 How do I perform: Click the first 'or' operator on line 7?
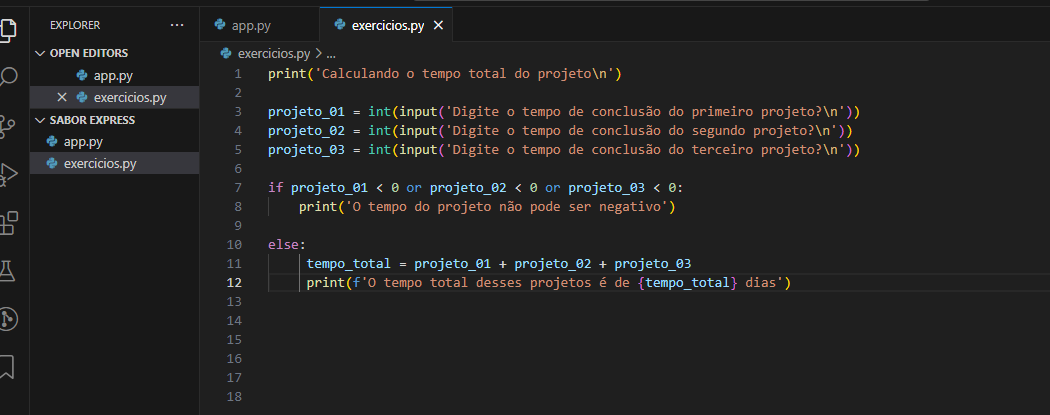[x=414, y=187]
